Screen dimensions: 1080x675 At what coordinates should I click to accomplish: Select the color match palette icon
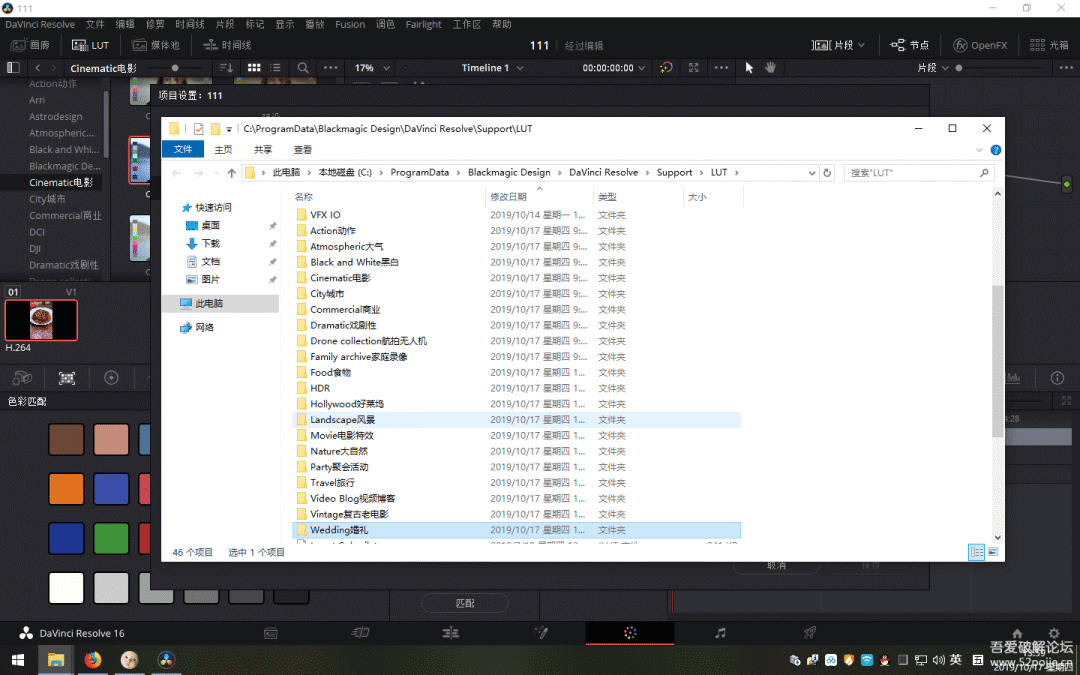click(x=67, y=377)
